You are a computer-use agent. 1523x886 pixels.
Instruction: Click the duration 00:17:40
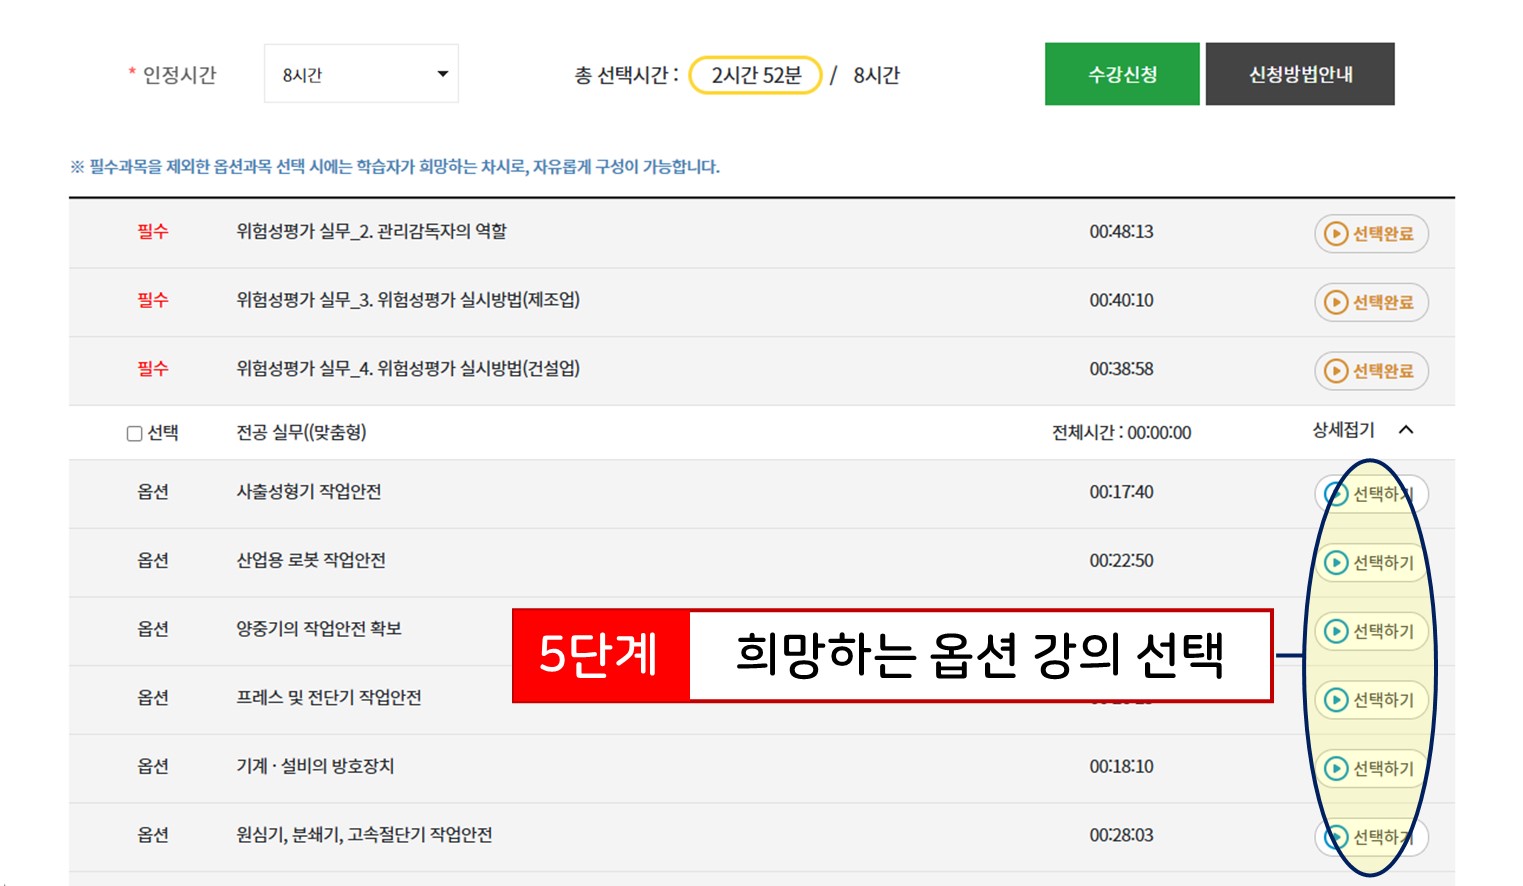pyautogui.click(x=1121, y=491)
